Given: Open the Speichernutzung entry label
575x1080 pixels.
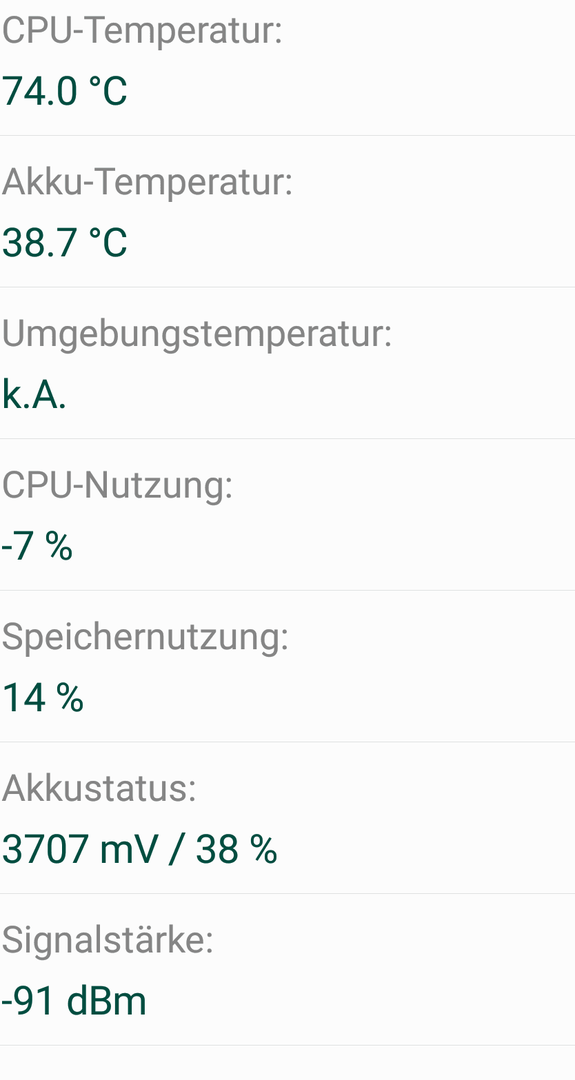Looking at the screenshot, I should (145, 638).
